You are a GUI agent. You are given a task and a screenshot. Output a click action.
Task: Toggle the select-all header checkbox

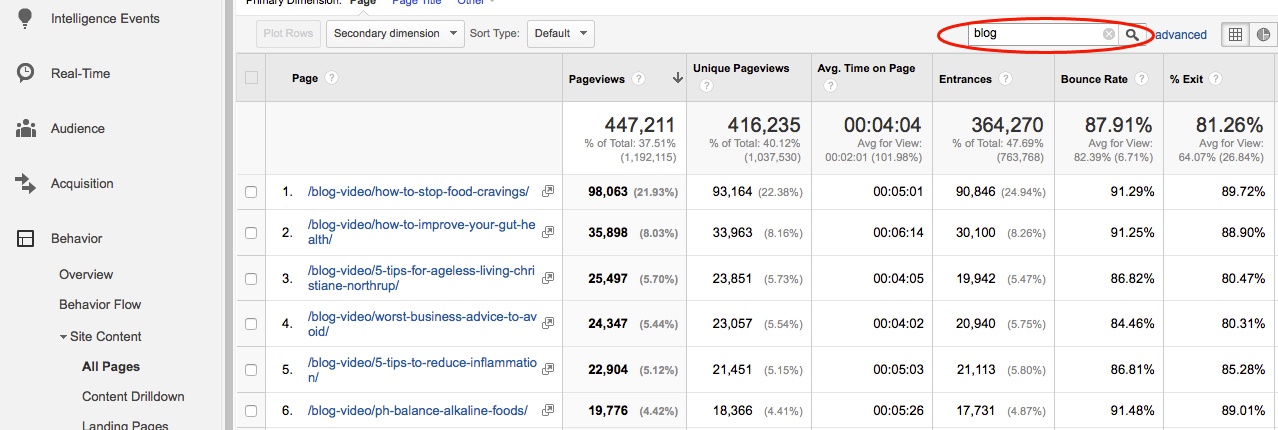click(x=251, y=78)
